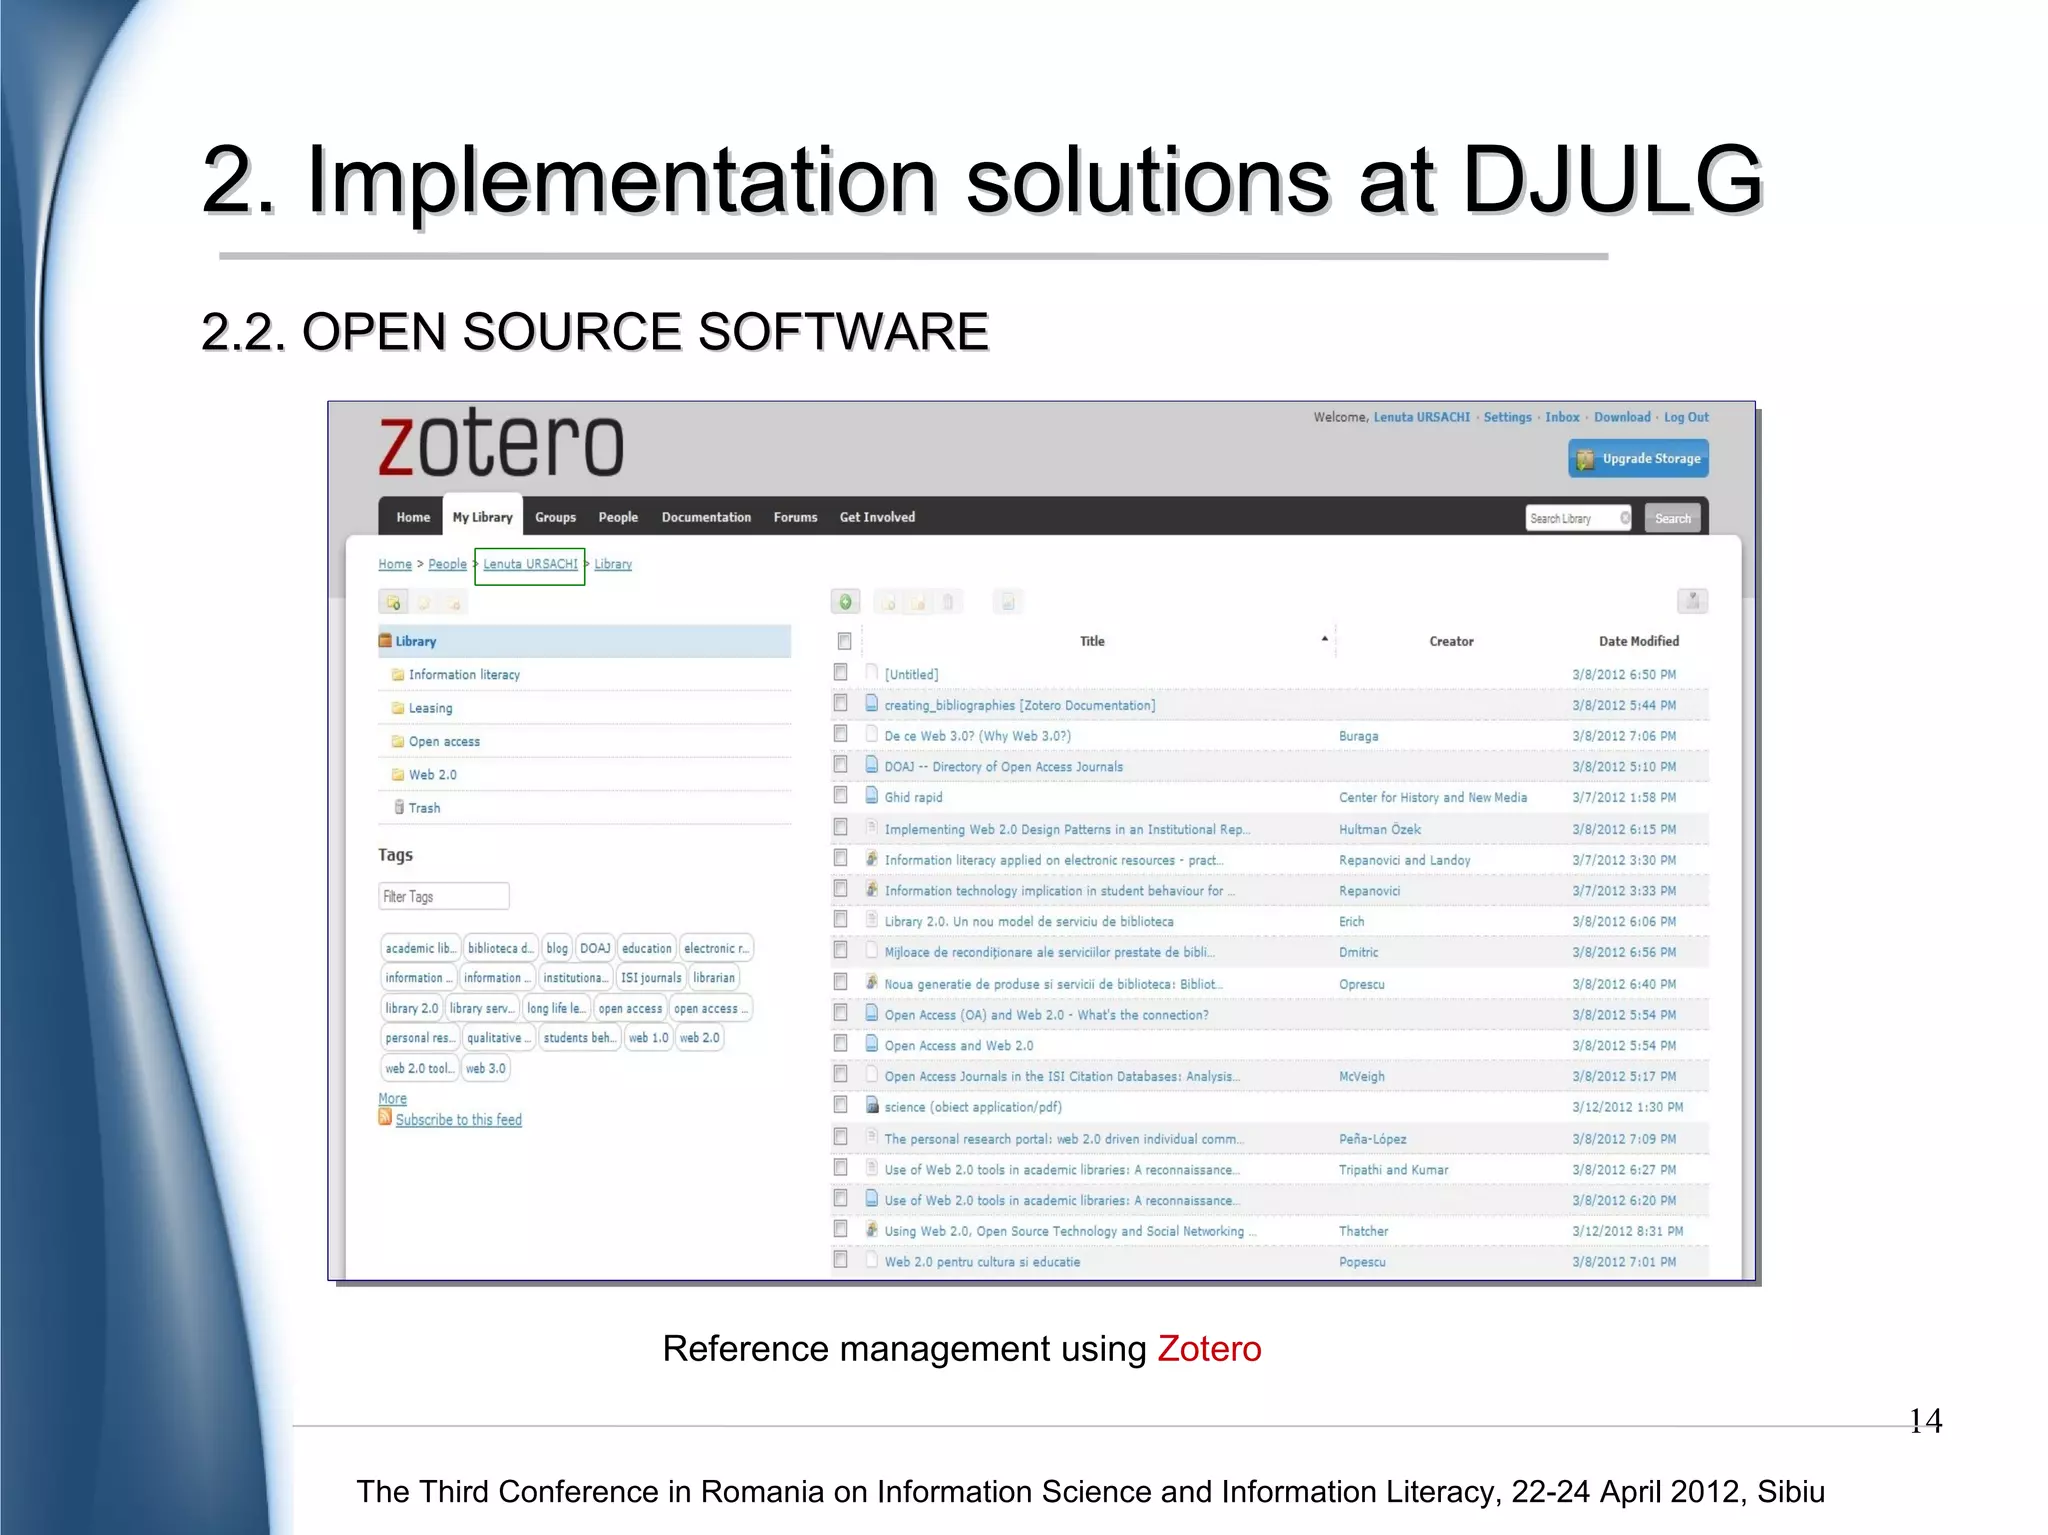Click the Log Out link

tap(1686, 417)
